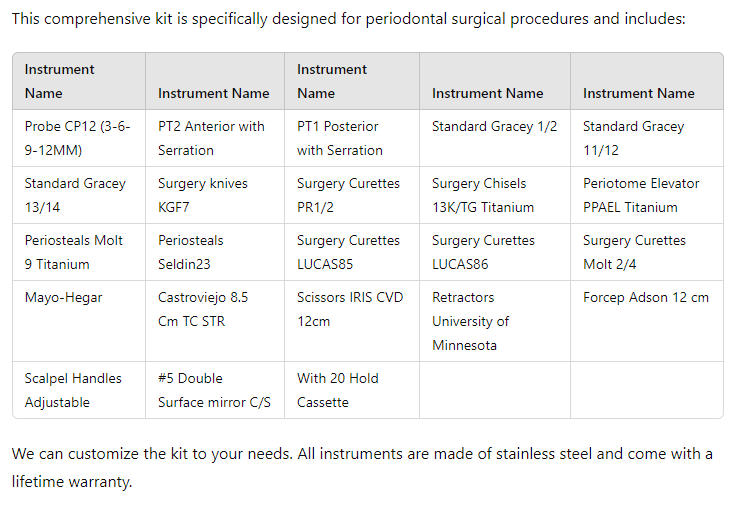Click the Surgery Curettes LUCAS86 cell

[494, 252]
